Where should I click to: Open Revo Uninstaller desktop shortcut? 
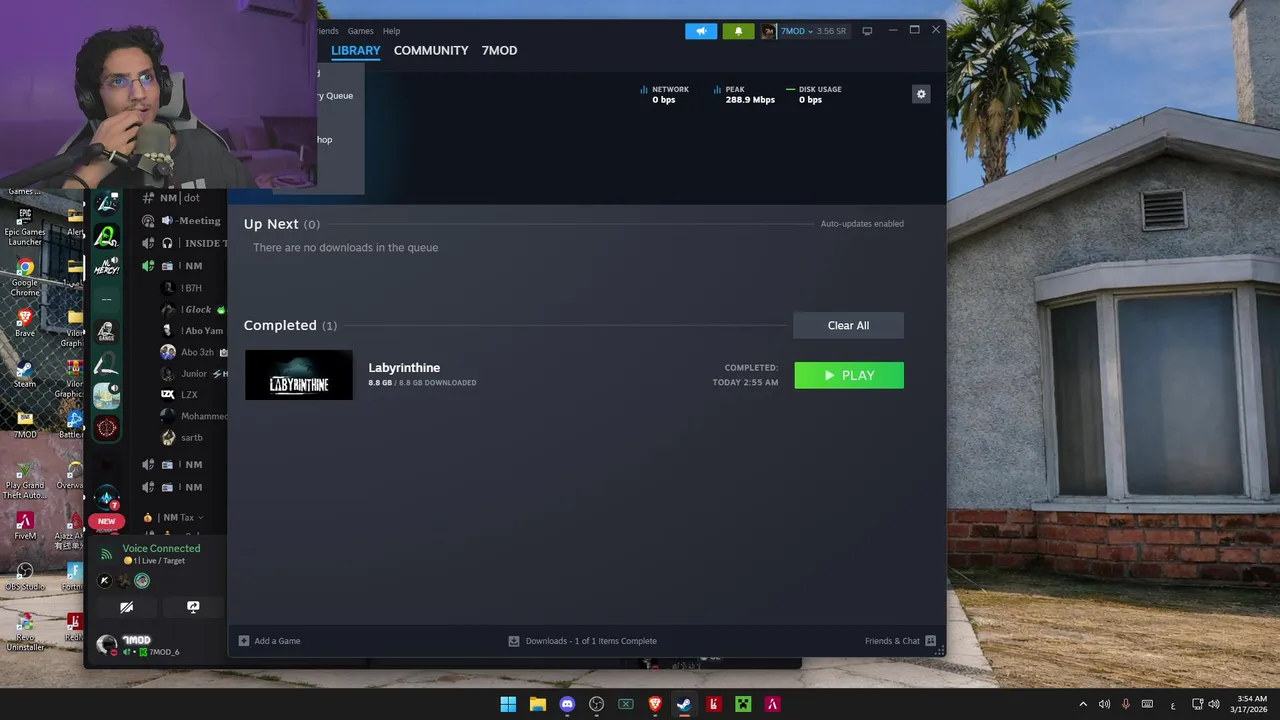pos(25,632)
